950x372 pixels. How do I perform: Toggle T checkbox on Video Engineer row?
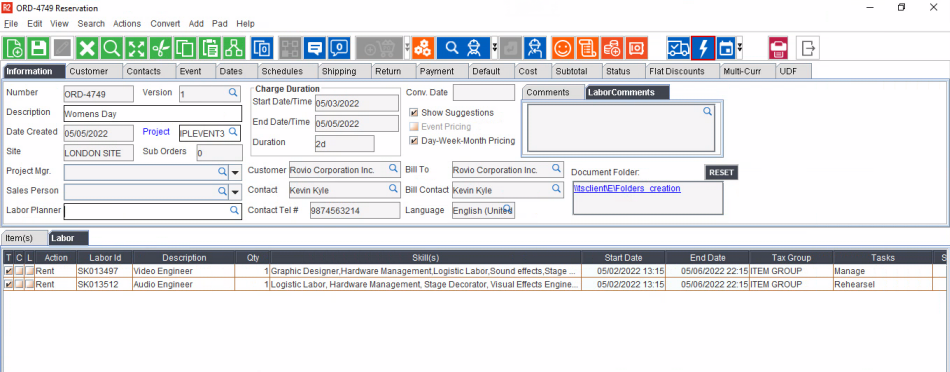[x=8, y=271]
